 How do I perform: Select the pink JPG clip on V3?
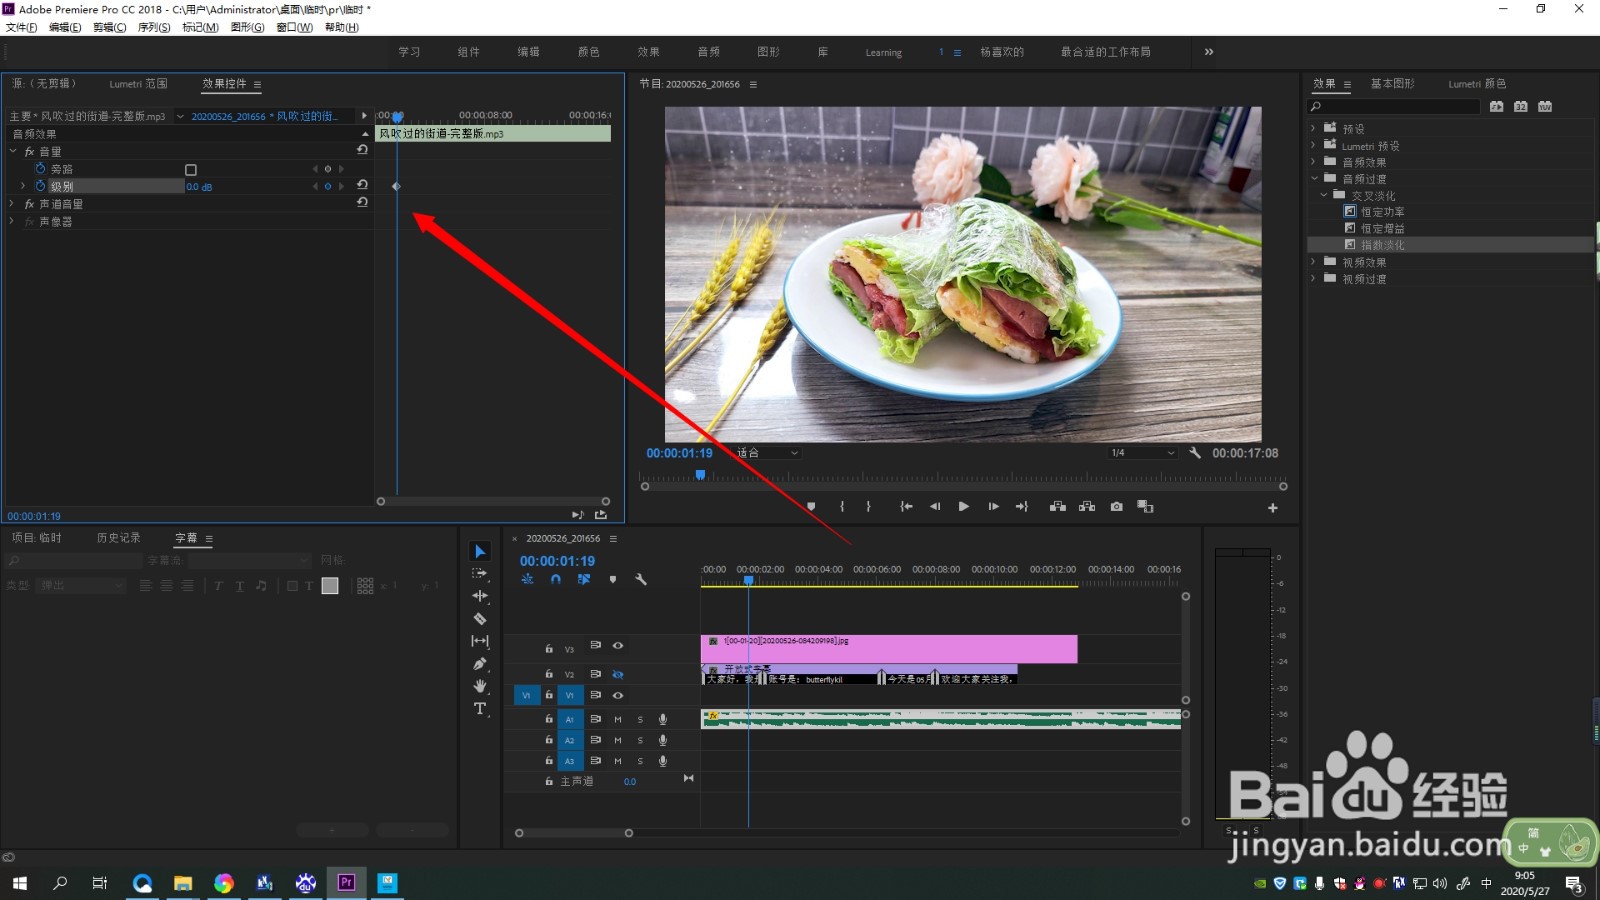point(889,649)
